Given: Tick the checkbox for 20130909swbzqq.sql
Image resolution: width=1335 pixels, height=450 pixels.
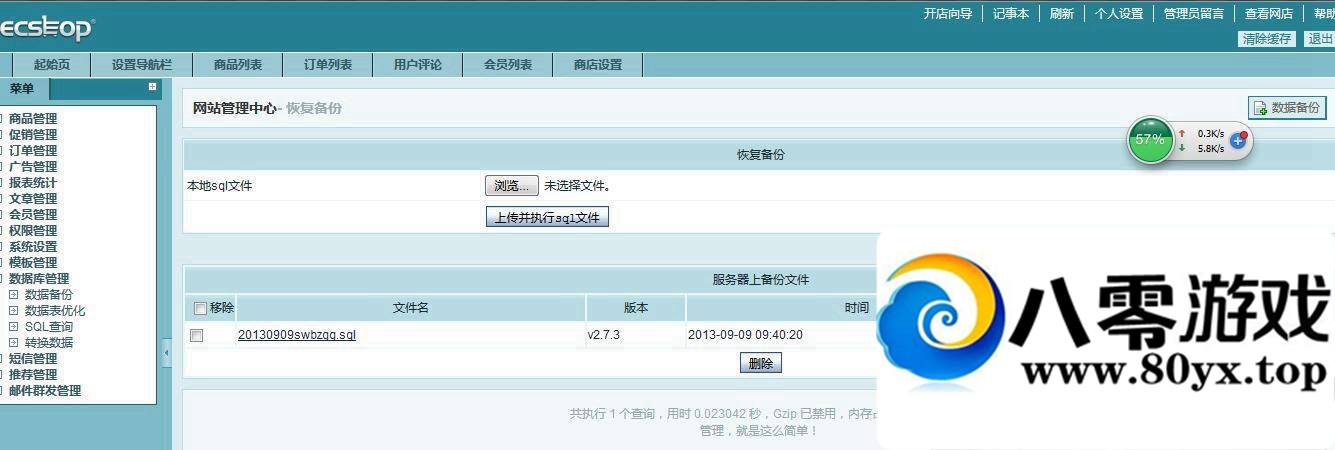Looking at the screenshot, I should [197, 336].
